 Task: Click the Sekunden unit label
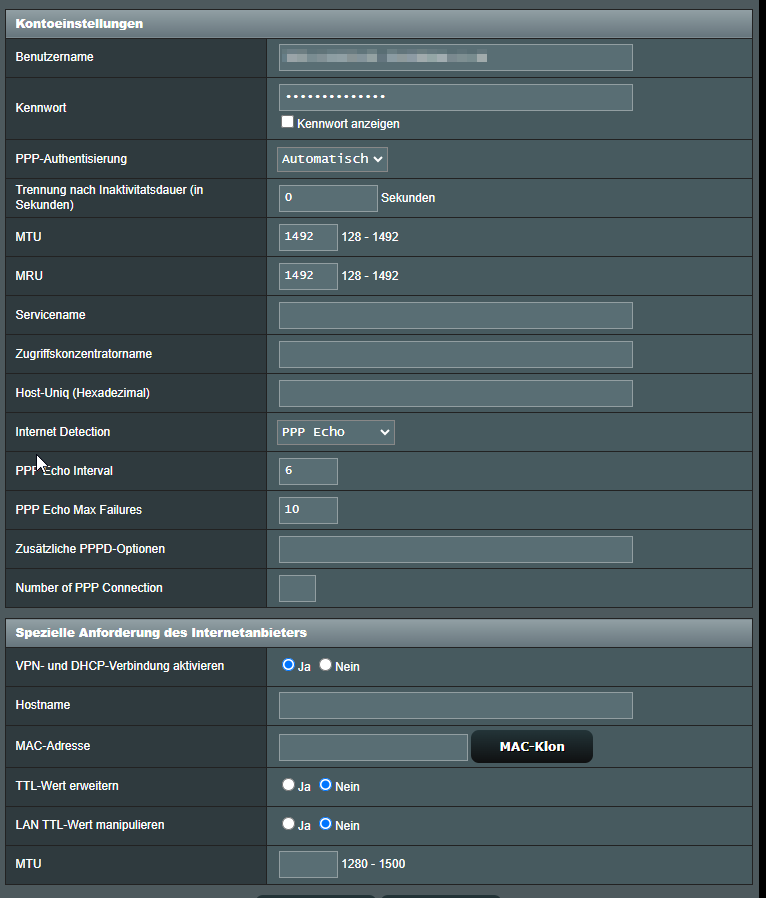click(408, 198)
